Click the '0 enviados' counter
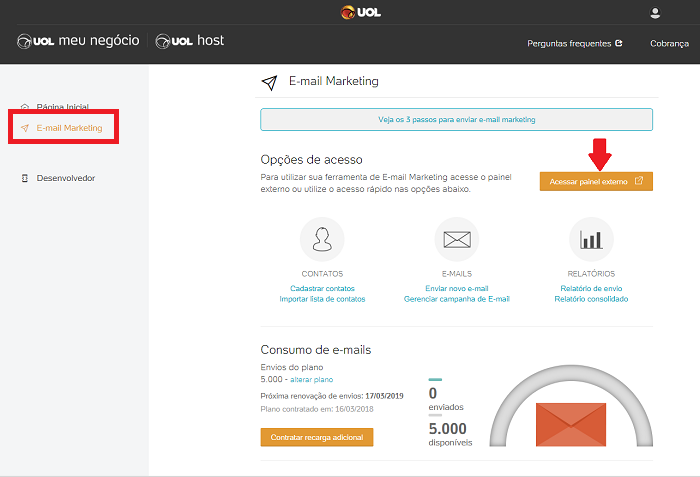The height and width of the screenshot is (477, 700). (x=446, y=398)
